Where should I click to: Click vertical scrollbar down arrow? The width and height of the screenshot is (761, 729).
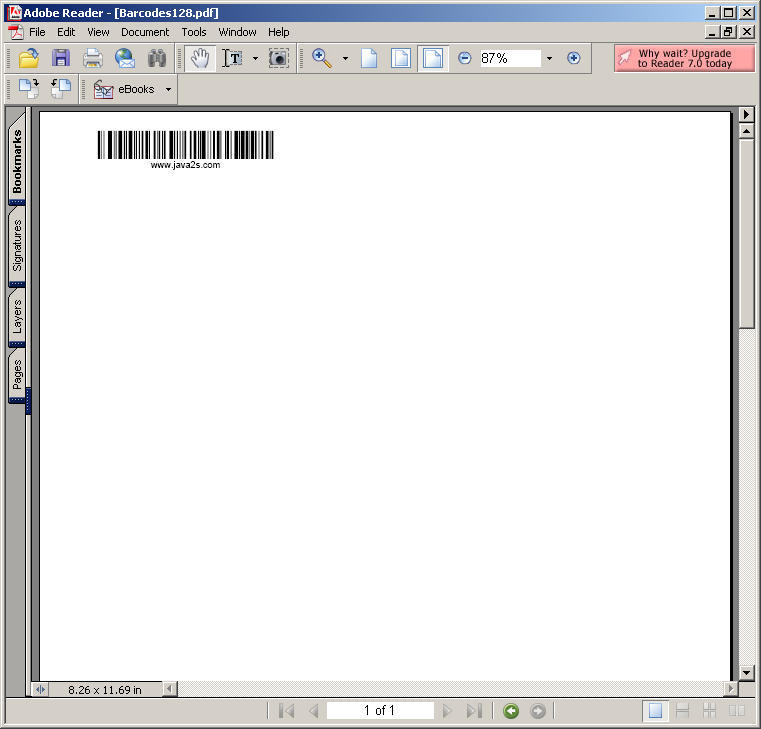(746, 673)
